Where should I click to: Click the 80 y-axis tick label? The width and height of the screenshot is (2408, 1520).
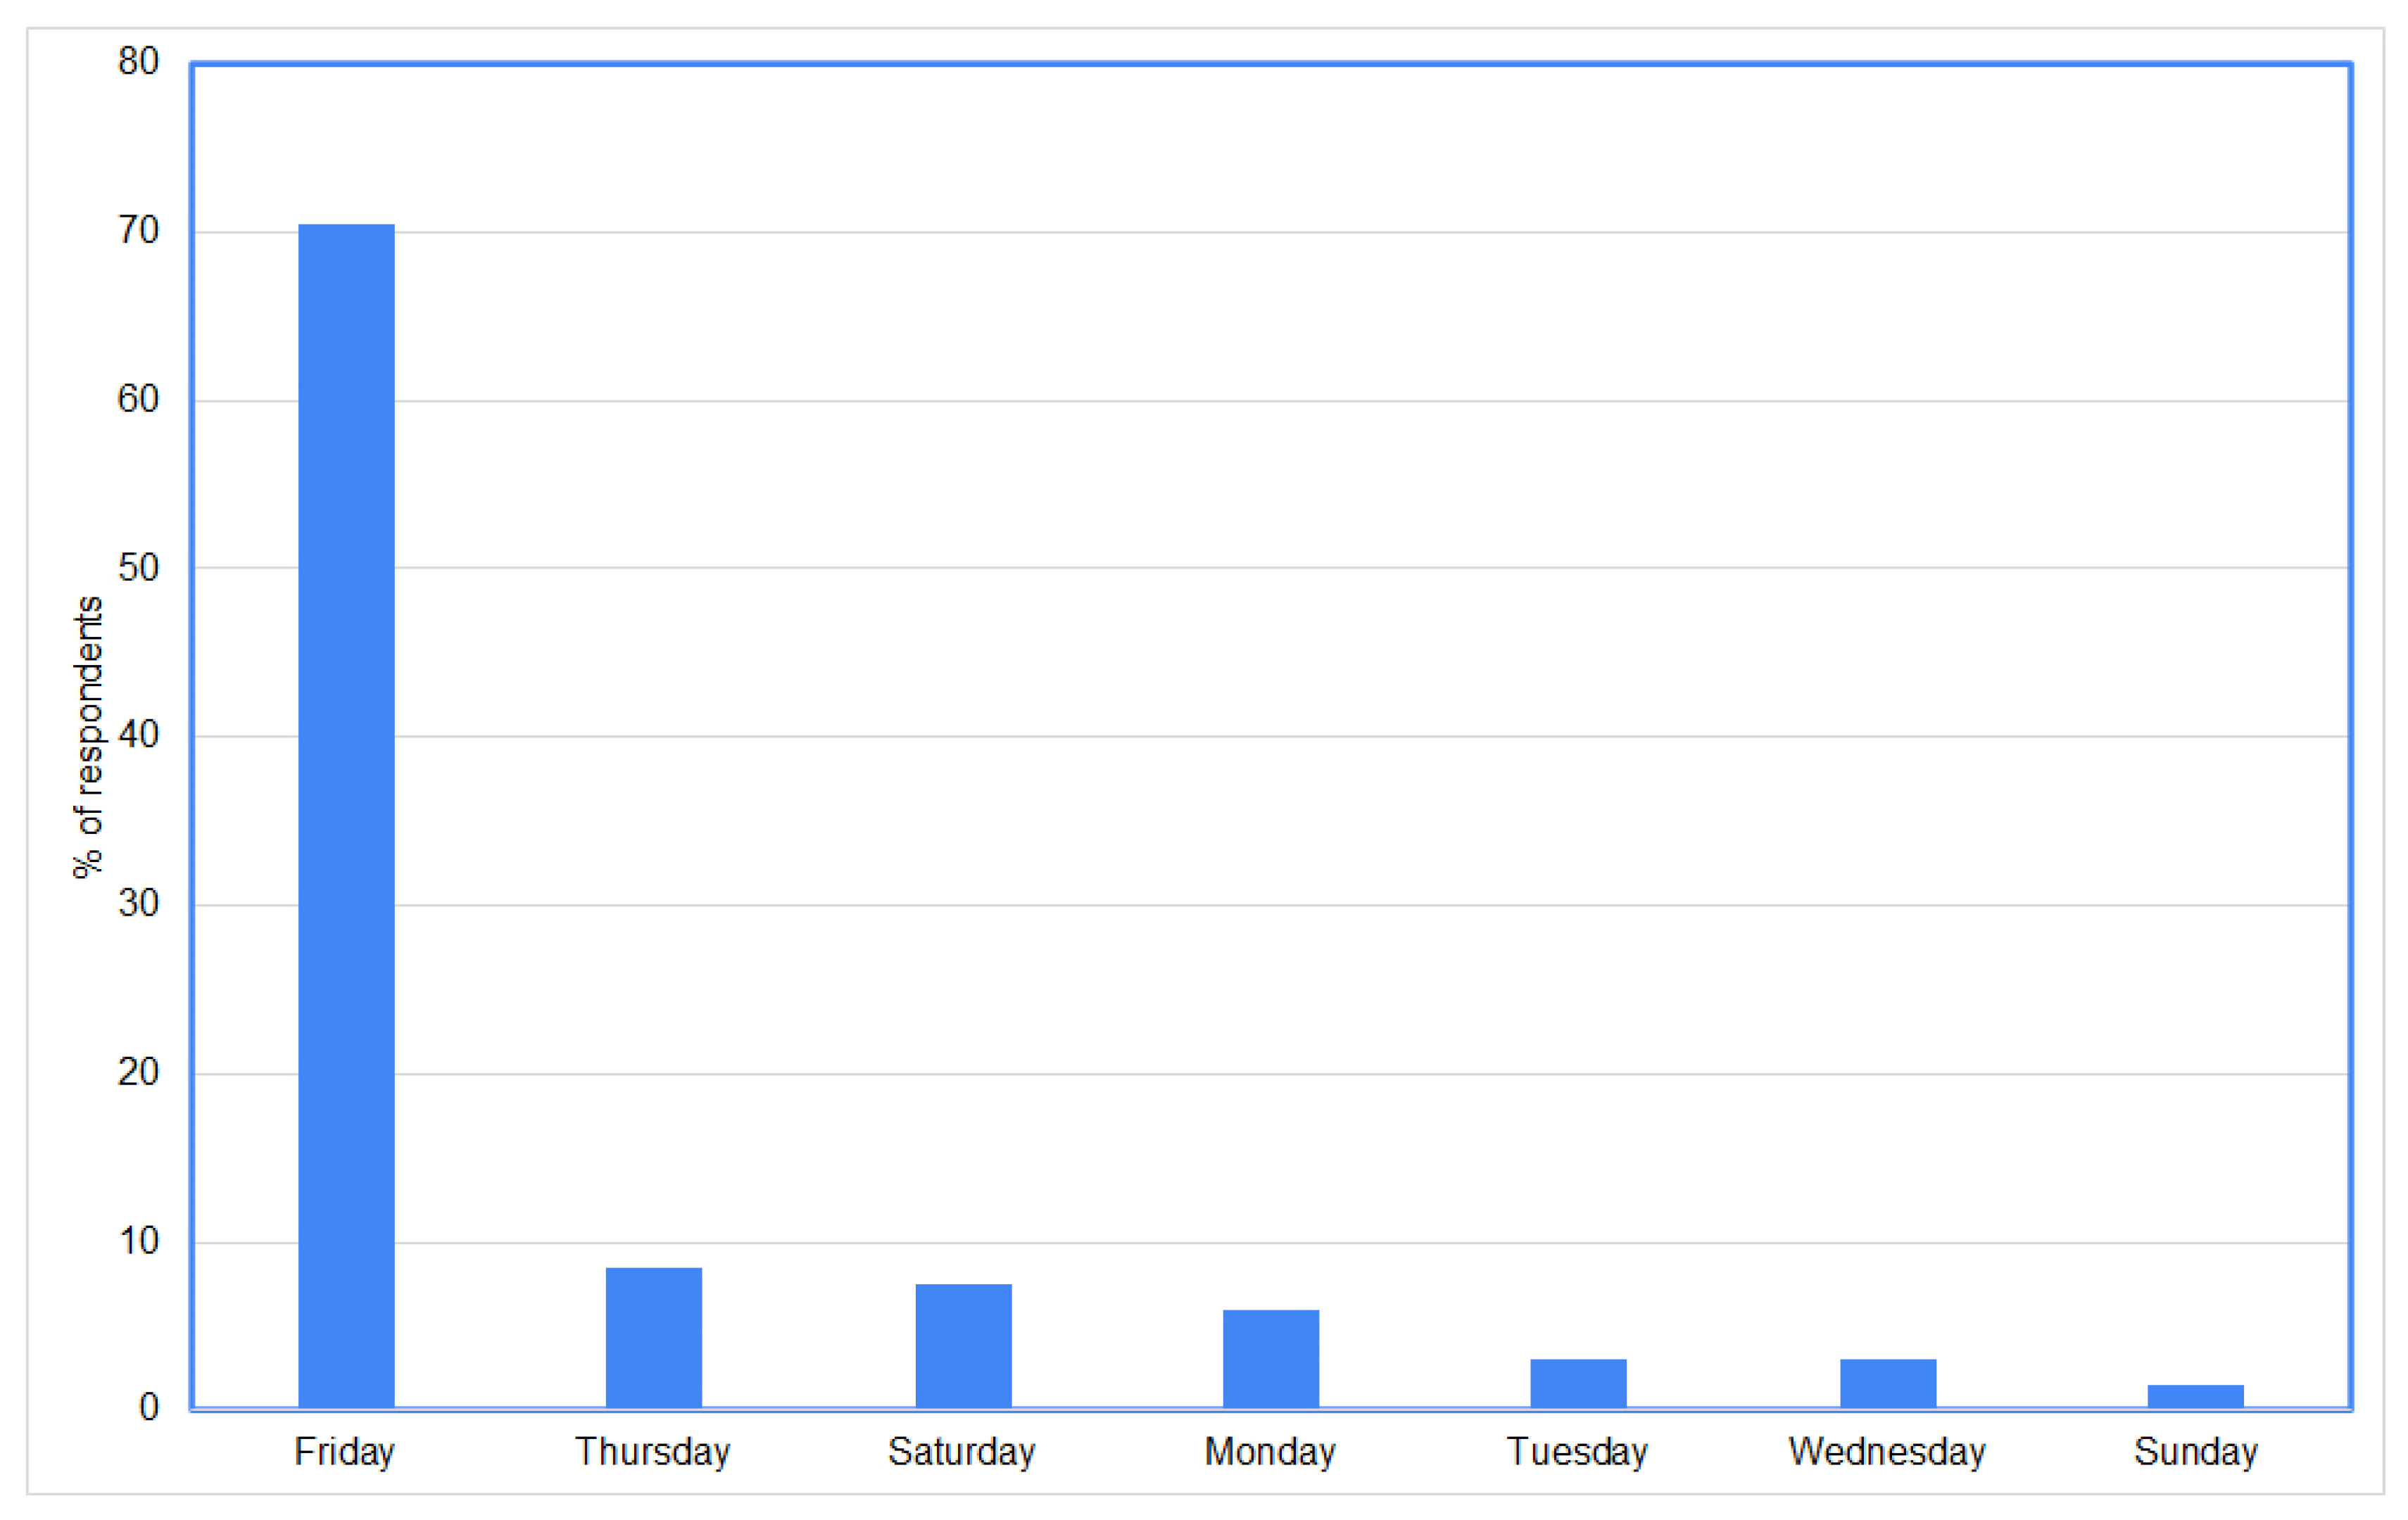[x=138, y=62]
